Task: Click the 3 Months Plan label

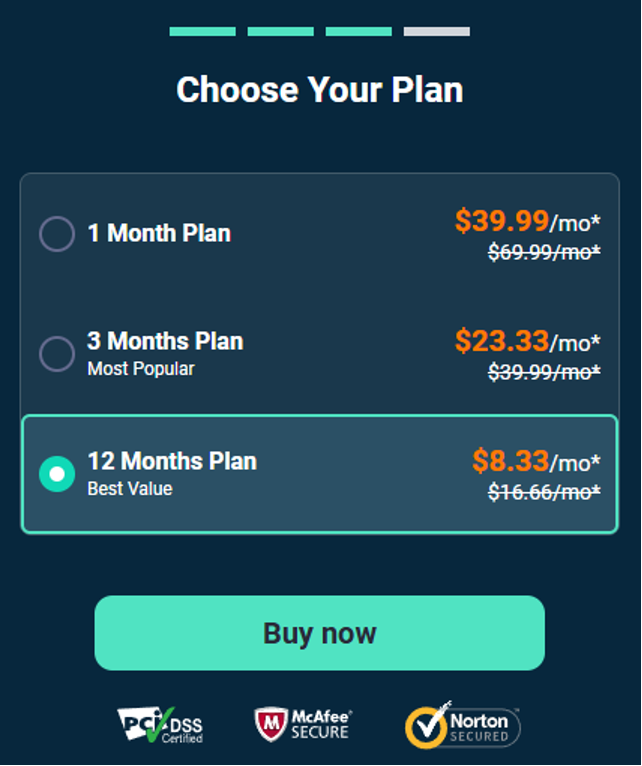Action: pos(165,341)
